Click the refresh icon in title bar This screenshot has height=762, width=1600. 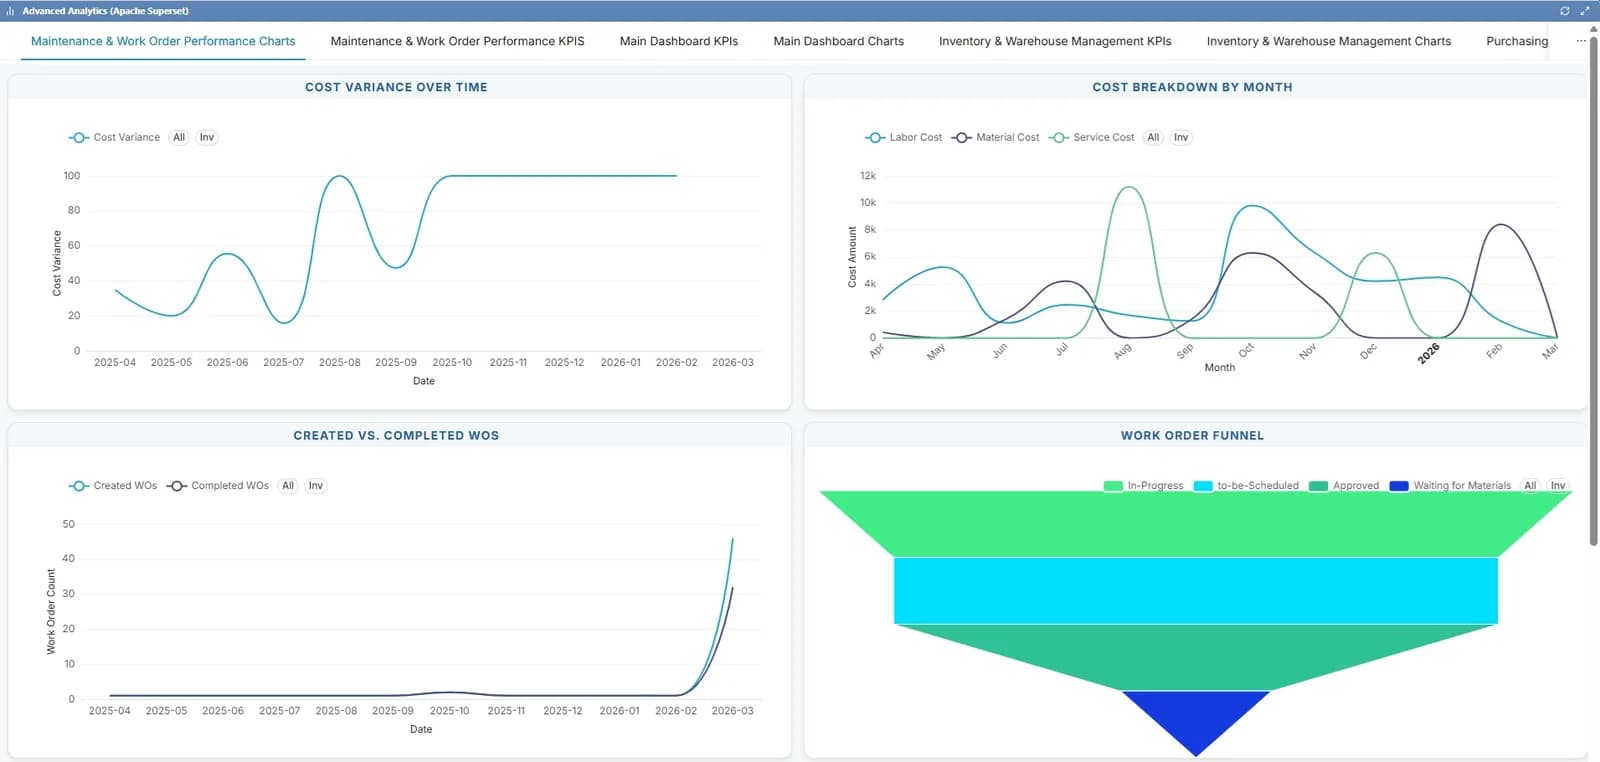[1565, 11]
